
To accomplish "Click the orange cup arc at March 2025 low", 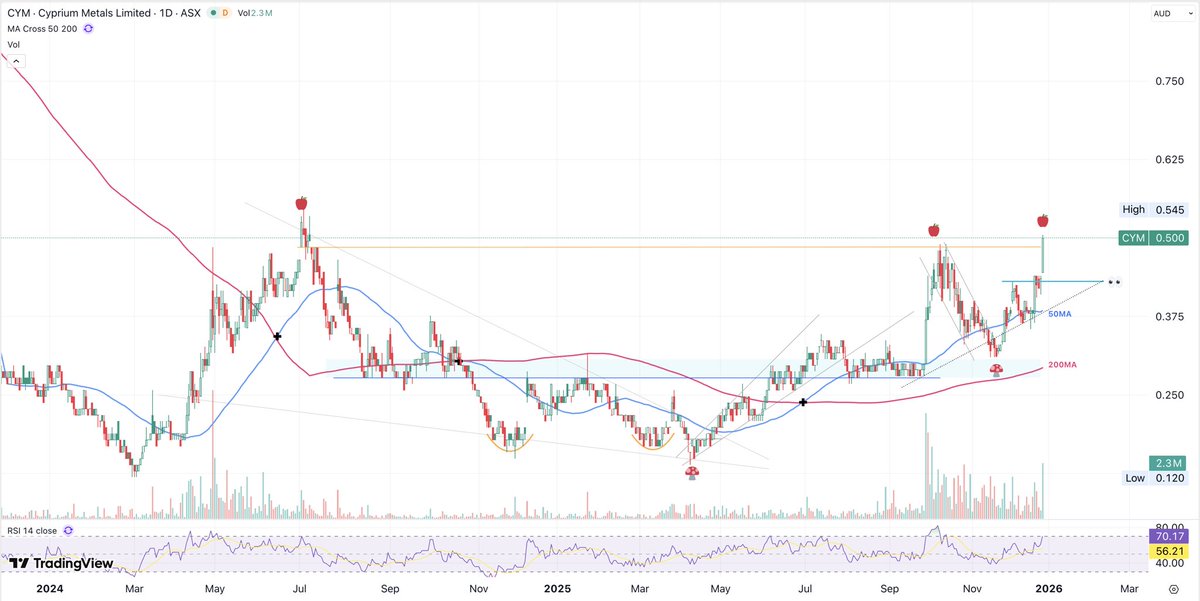I will (x=653, y=442).
